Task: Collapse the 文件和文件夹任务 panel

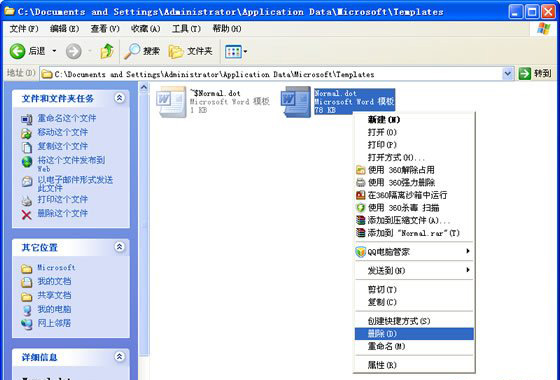Action: pyautogui.click(x=119, y=98)
